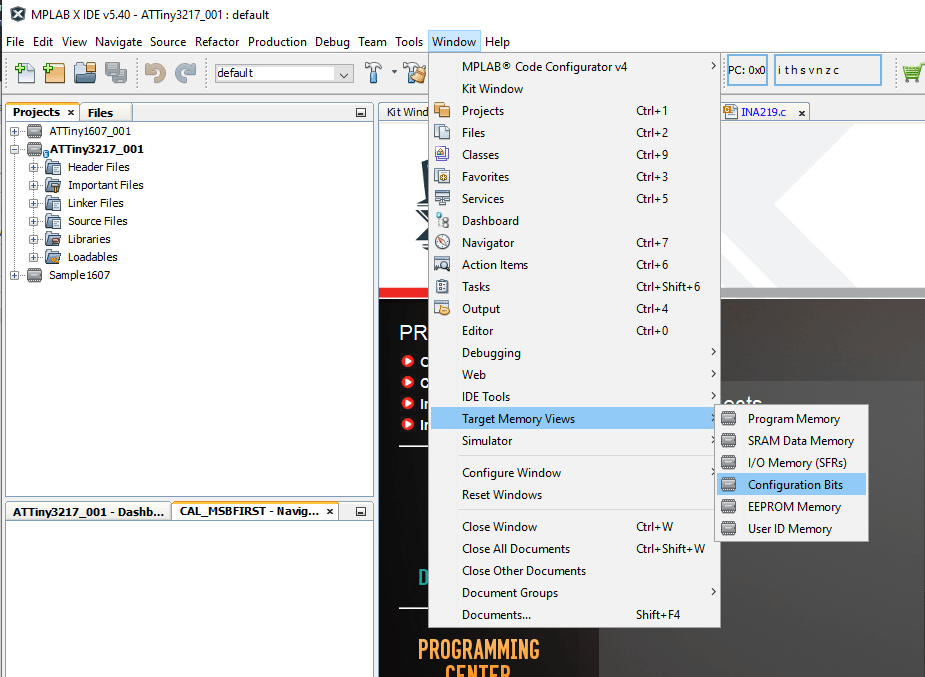This screenshot has height=677, width=925.
Task: Open the project configuration dropdown showing default
Action: (285, 73)
